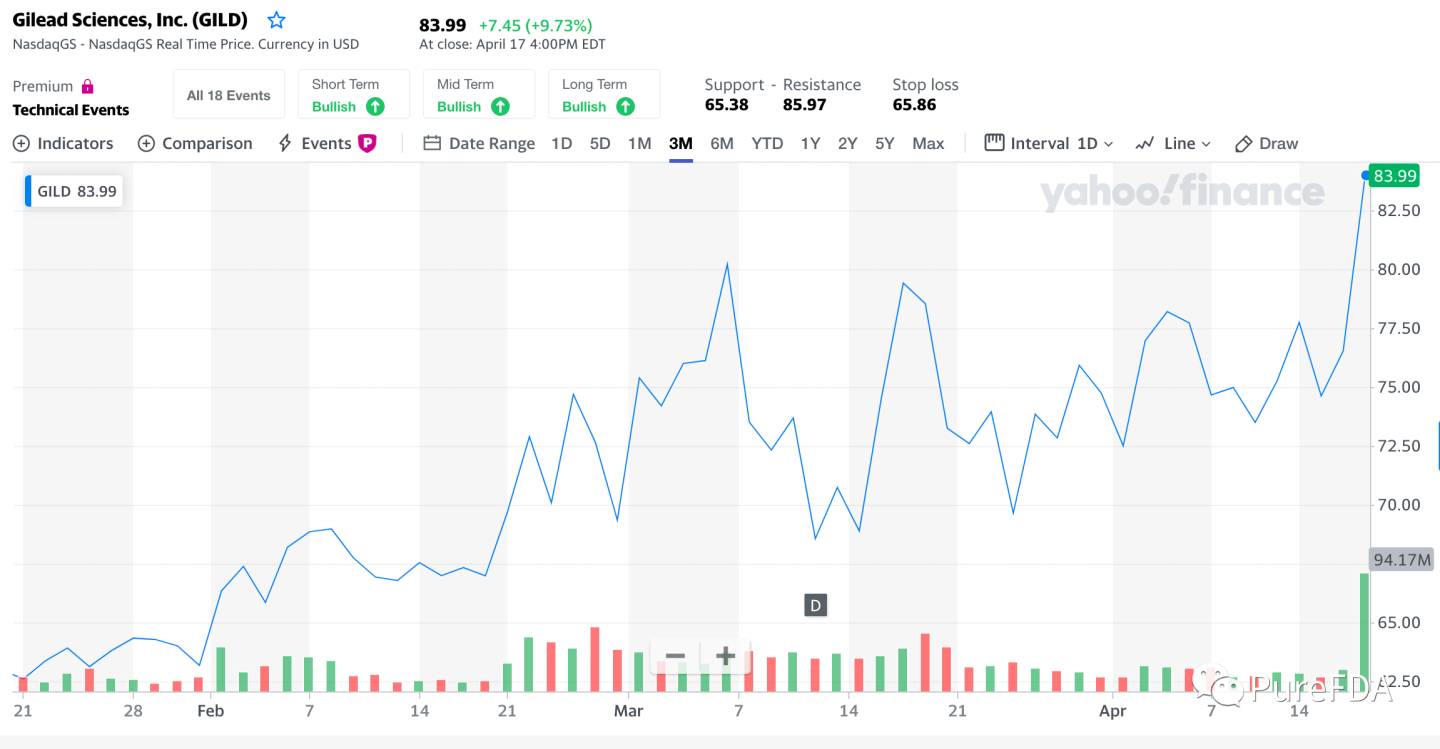Image resolution: width=1440 pixels, height=749 pixels.
Task: Open All 18 Events button
Action: coord(229,95)
